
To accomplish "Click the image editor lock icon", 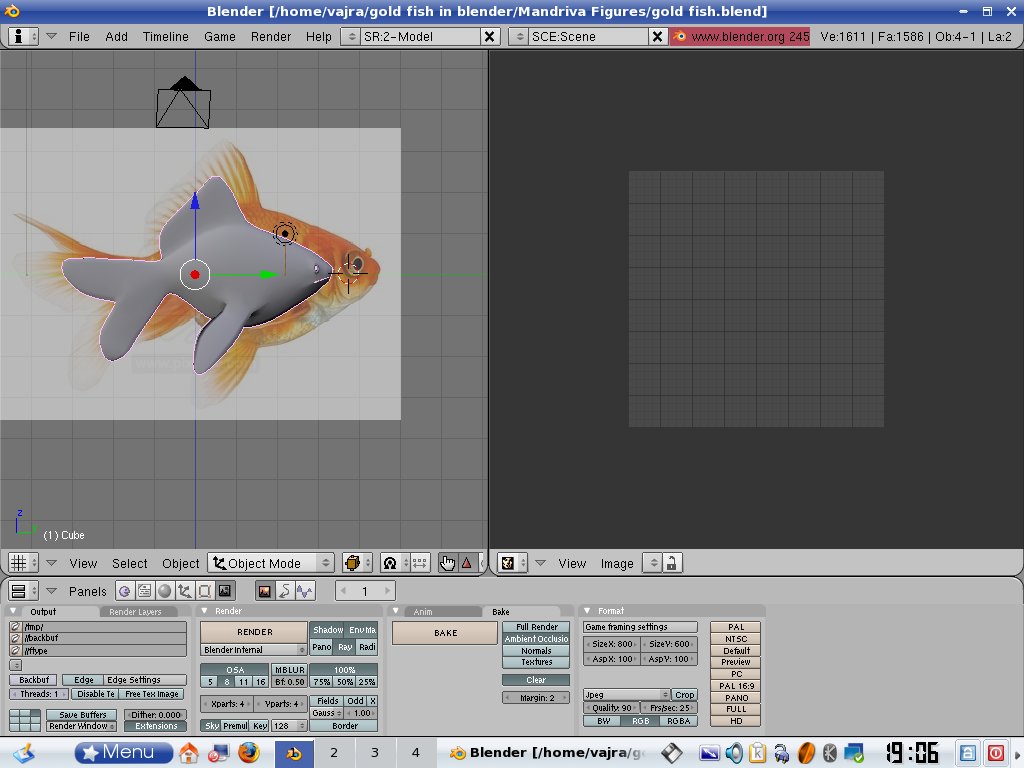I will 672,563.
